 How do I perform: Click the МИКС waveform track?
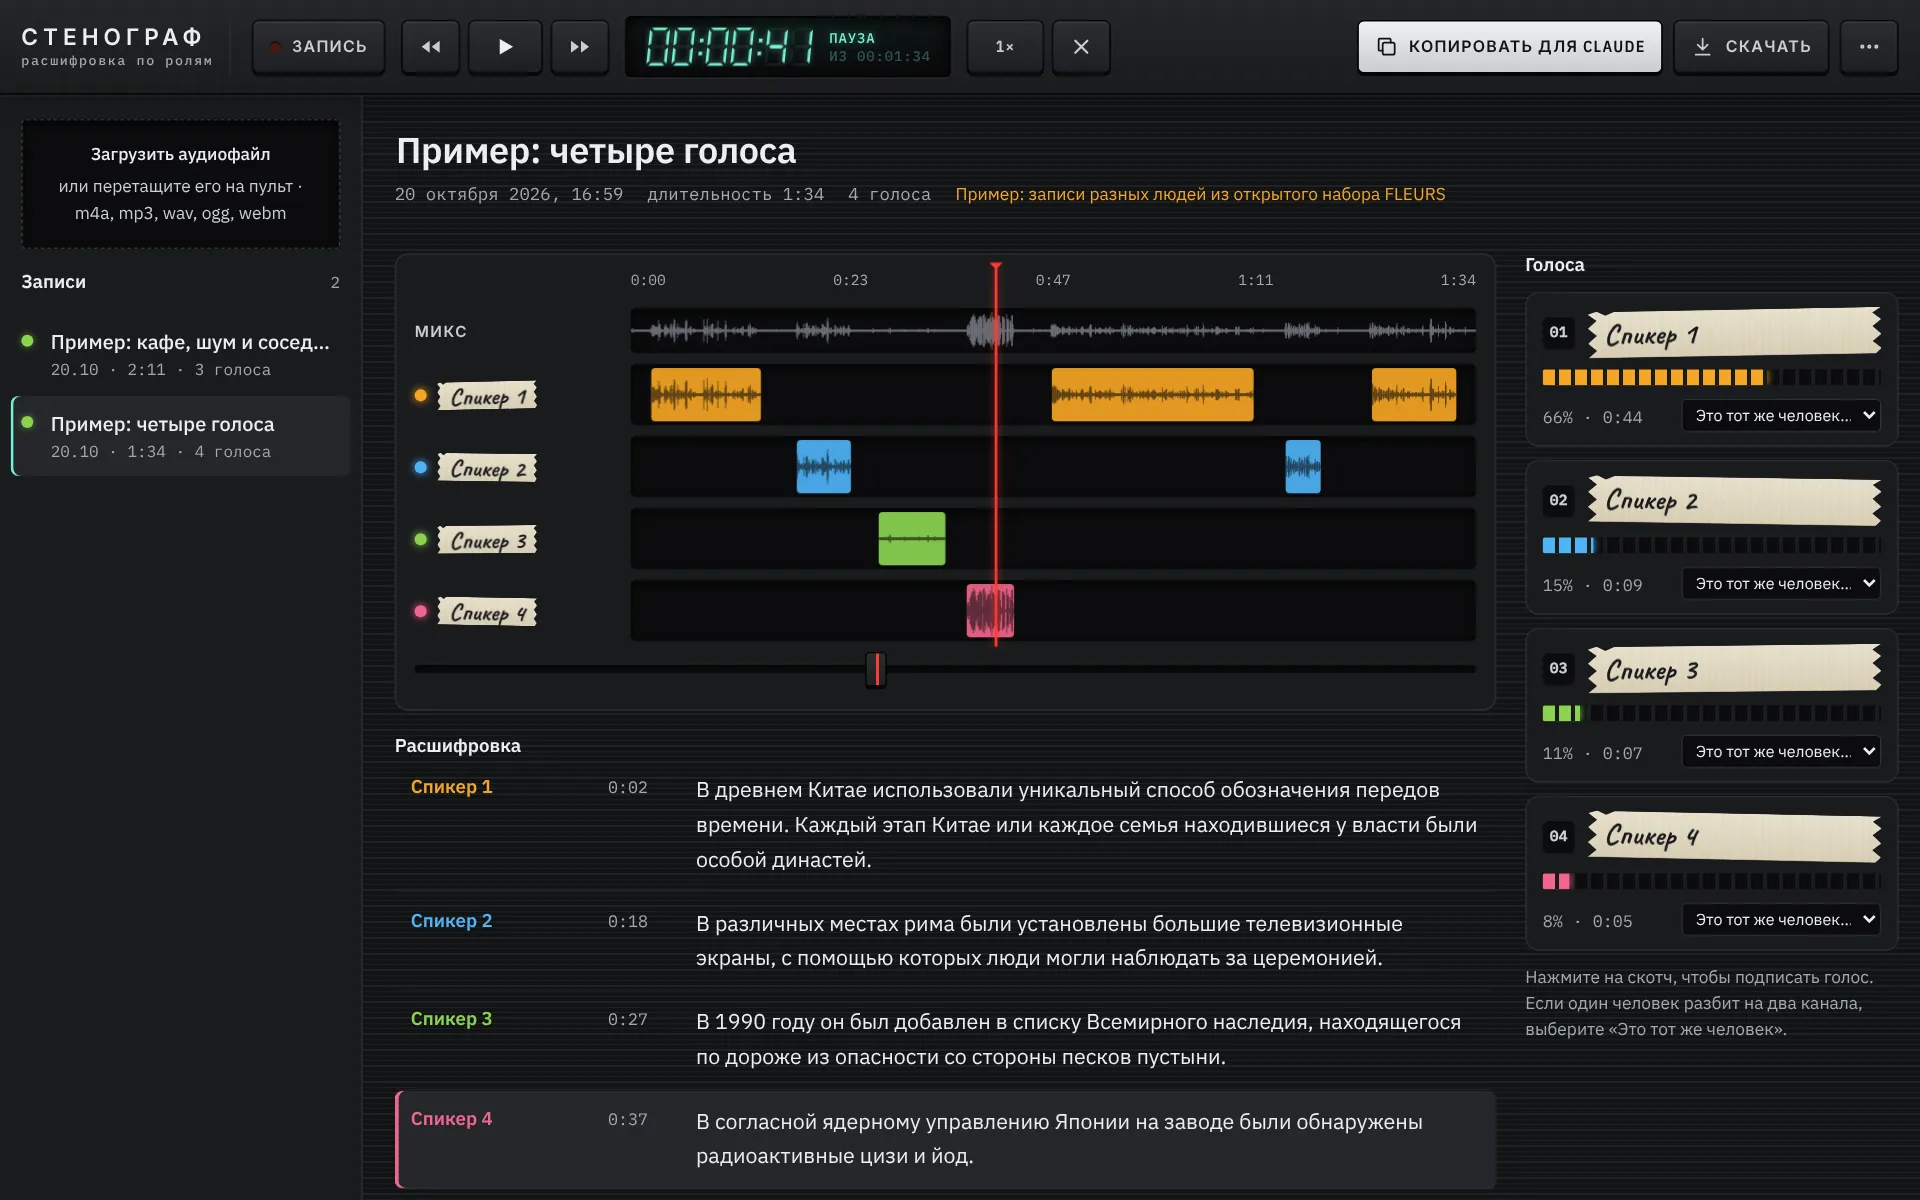tap(1053, 330)
